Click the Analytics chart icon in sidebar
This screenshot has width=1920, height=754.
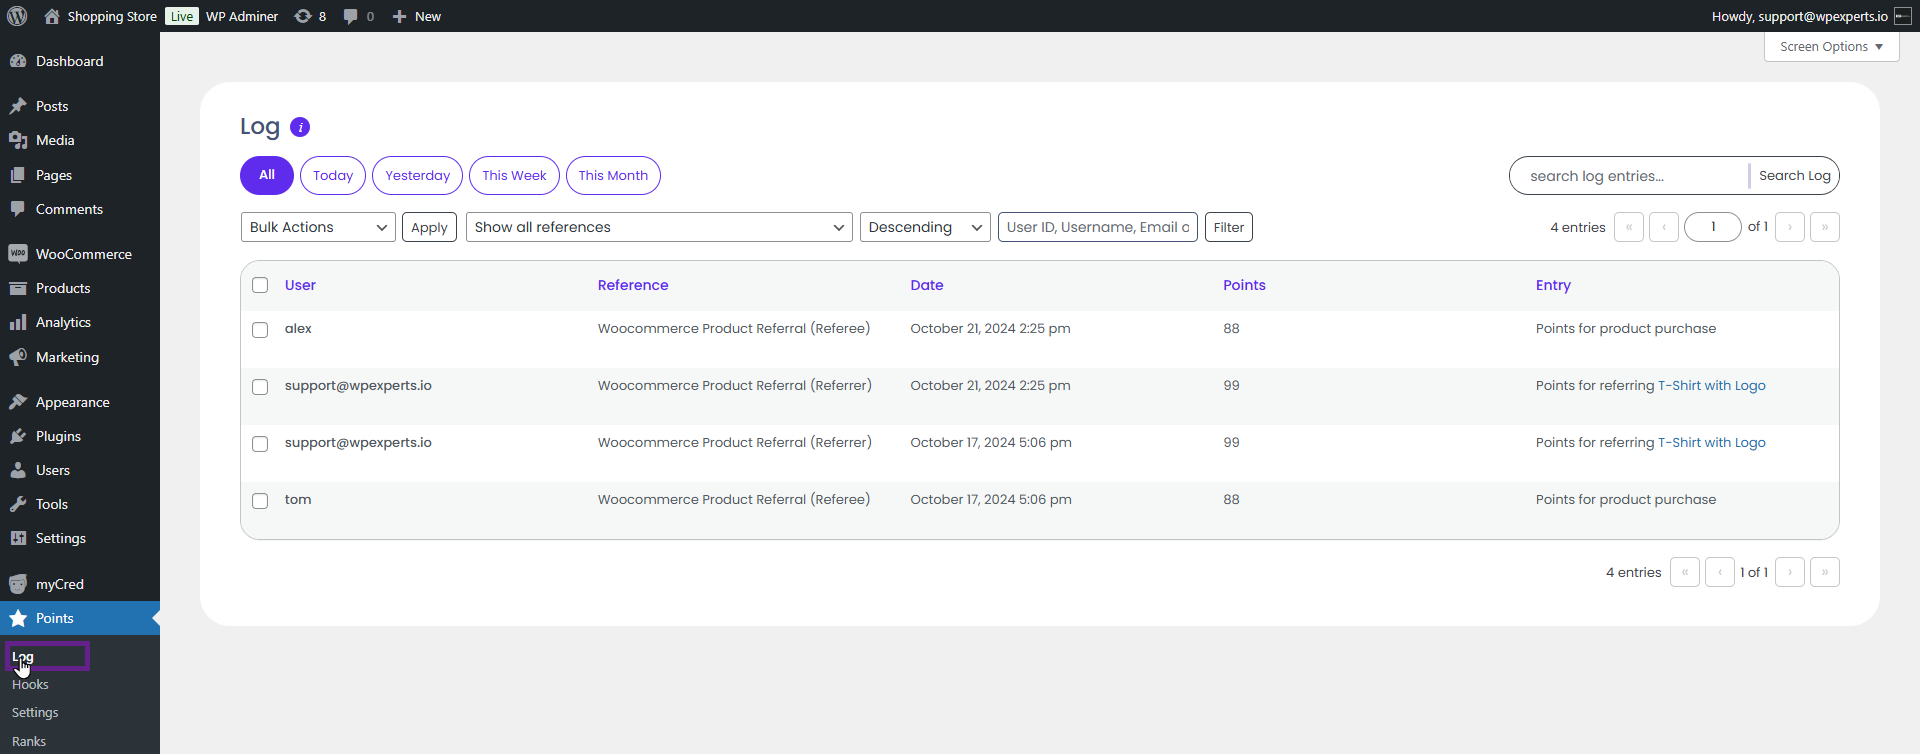click(18, 322)
